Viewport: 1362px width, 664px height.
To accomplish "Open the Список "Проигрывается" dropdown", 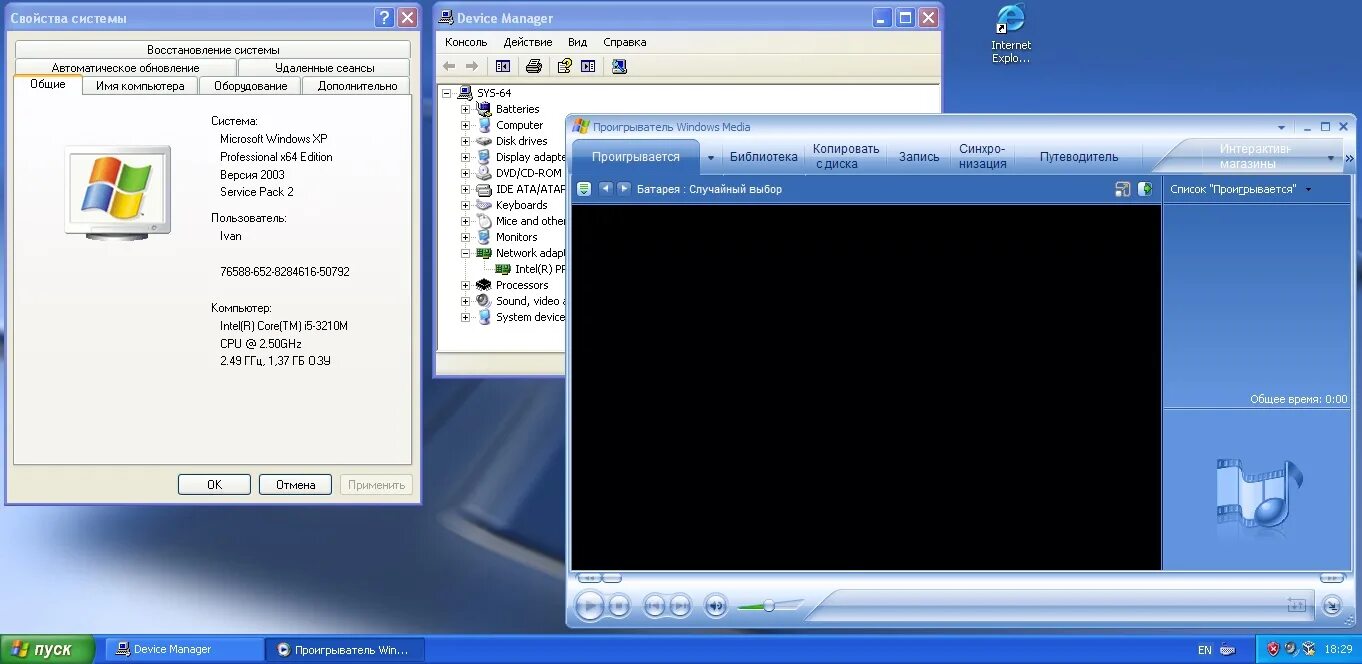I will (x=1240, y=189).
